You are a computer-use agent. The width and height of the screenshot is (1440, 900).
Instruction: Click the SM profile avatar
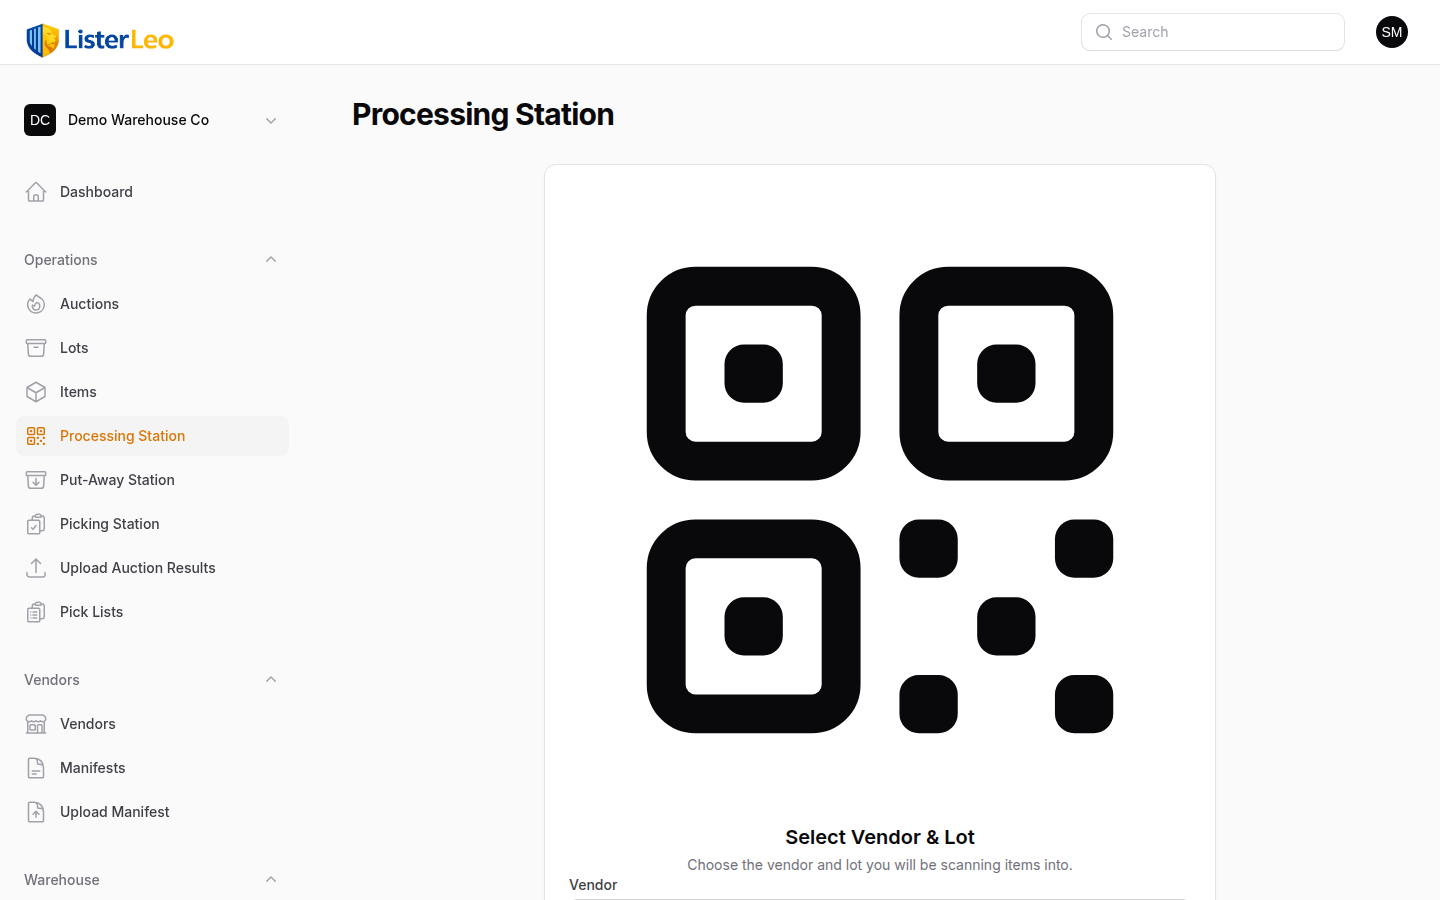click(1391, 31)
